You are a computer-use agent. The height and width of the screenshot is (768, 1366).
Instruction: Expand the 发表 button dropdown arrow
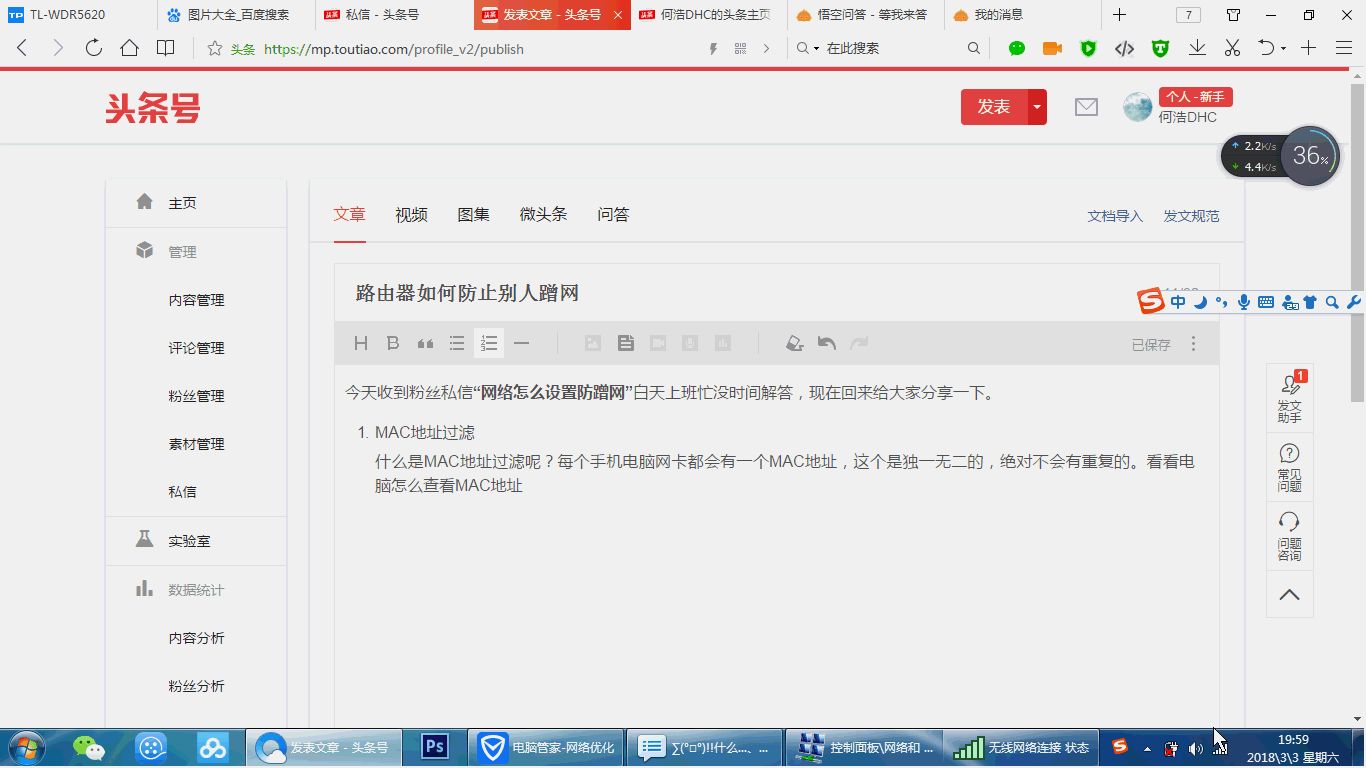coord(1037,107)
